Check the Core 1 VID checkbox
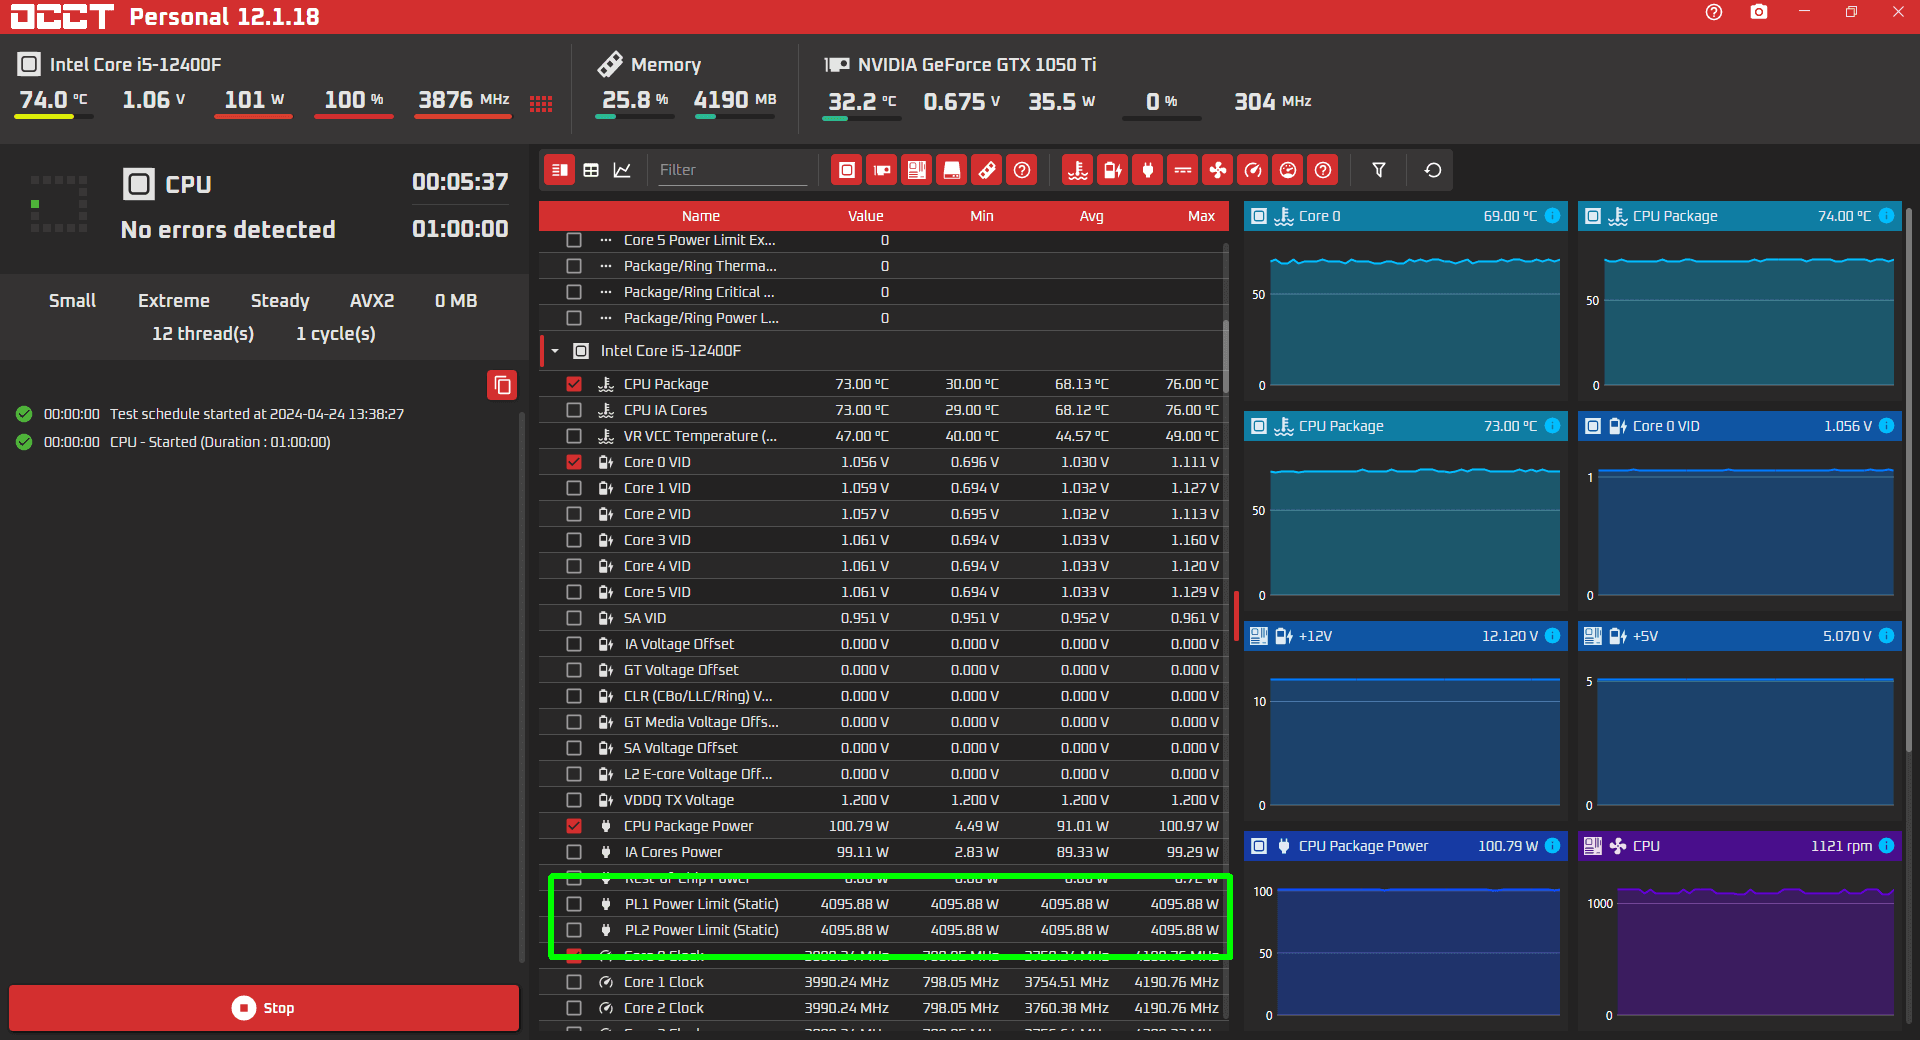The image size is (1920, 1040). (574, 488)
